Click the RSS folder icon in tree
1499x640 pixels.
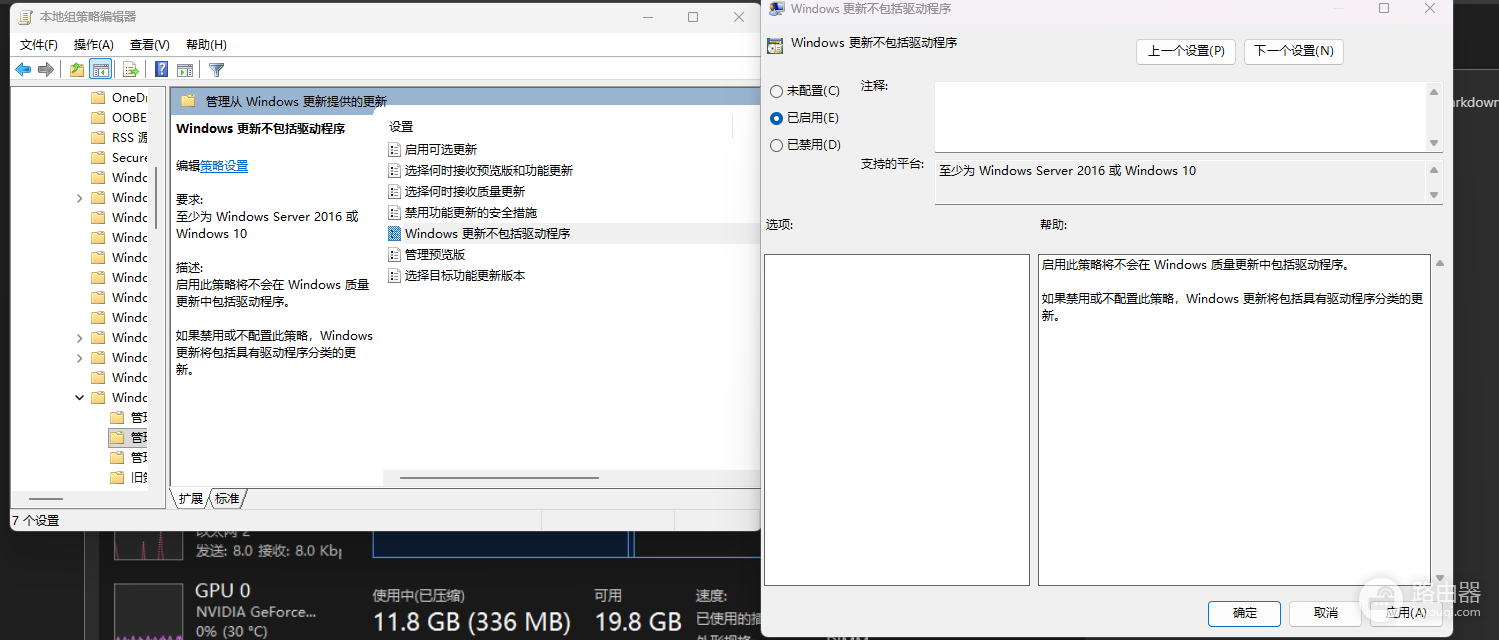pos(98,137)
